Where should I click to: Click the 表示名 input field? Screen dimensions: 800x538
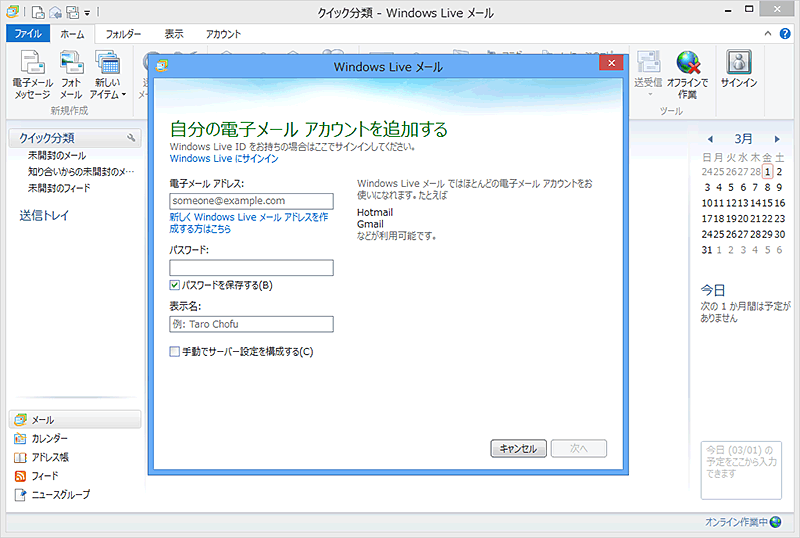click(x=251, y=324)
